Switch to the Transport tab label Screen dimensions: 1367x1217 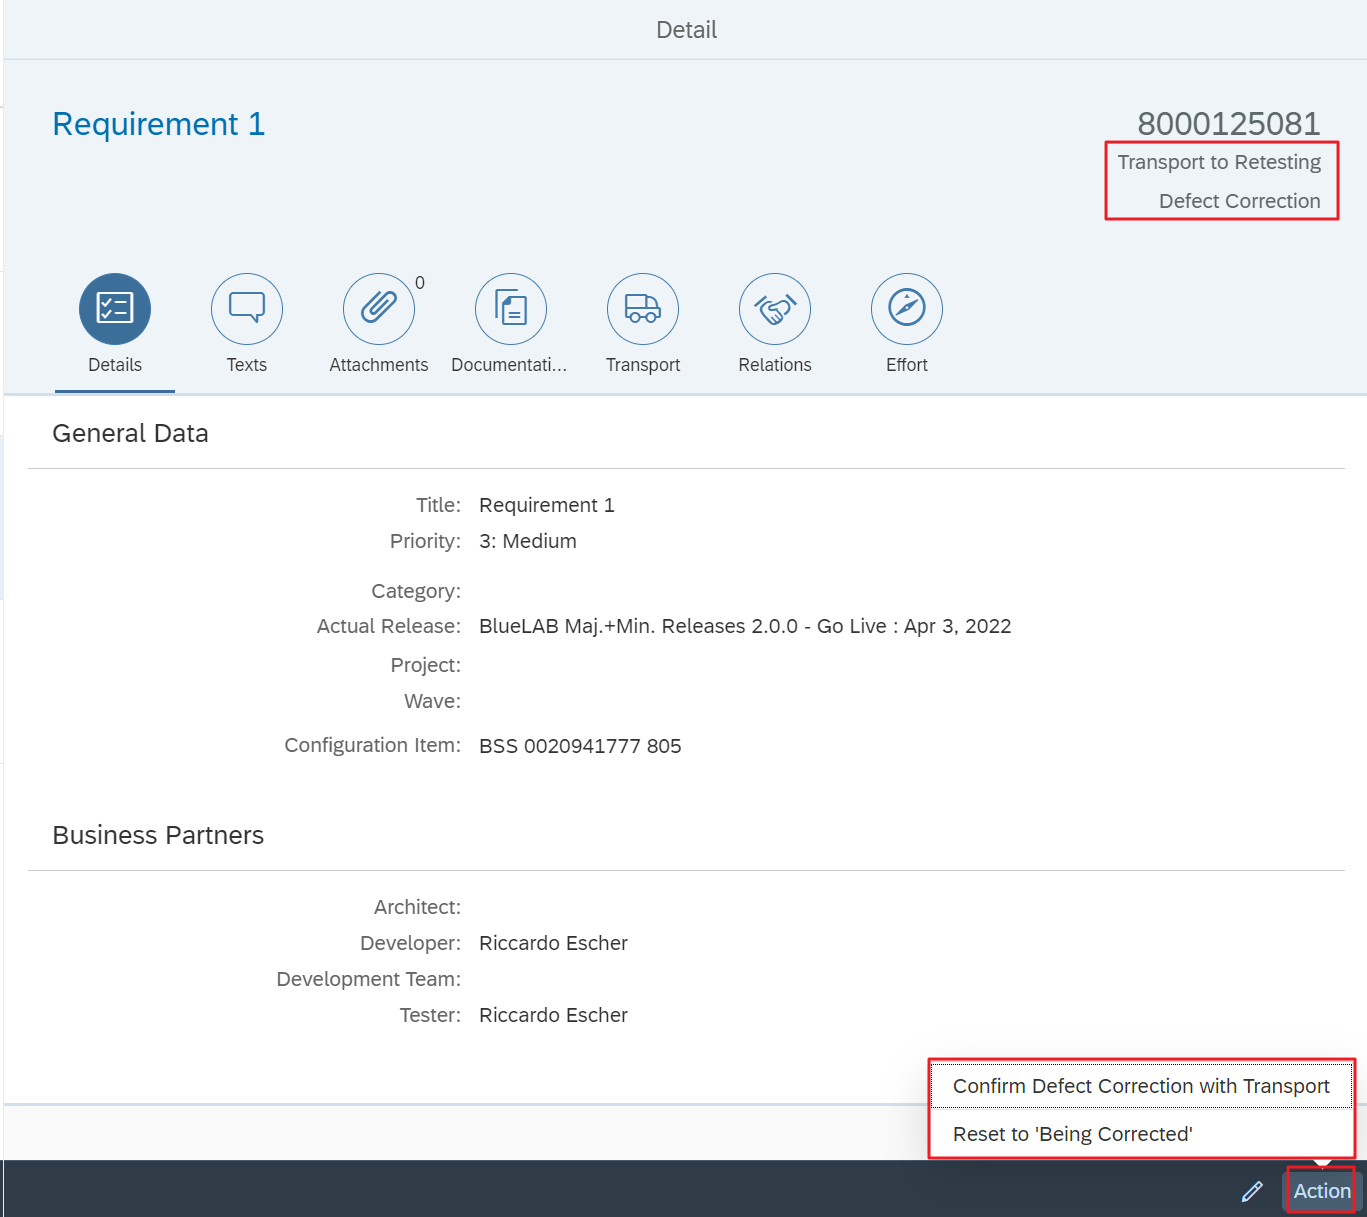[643, 365]
